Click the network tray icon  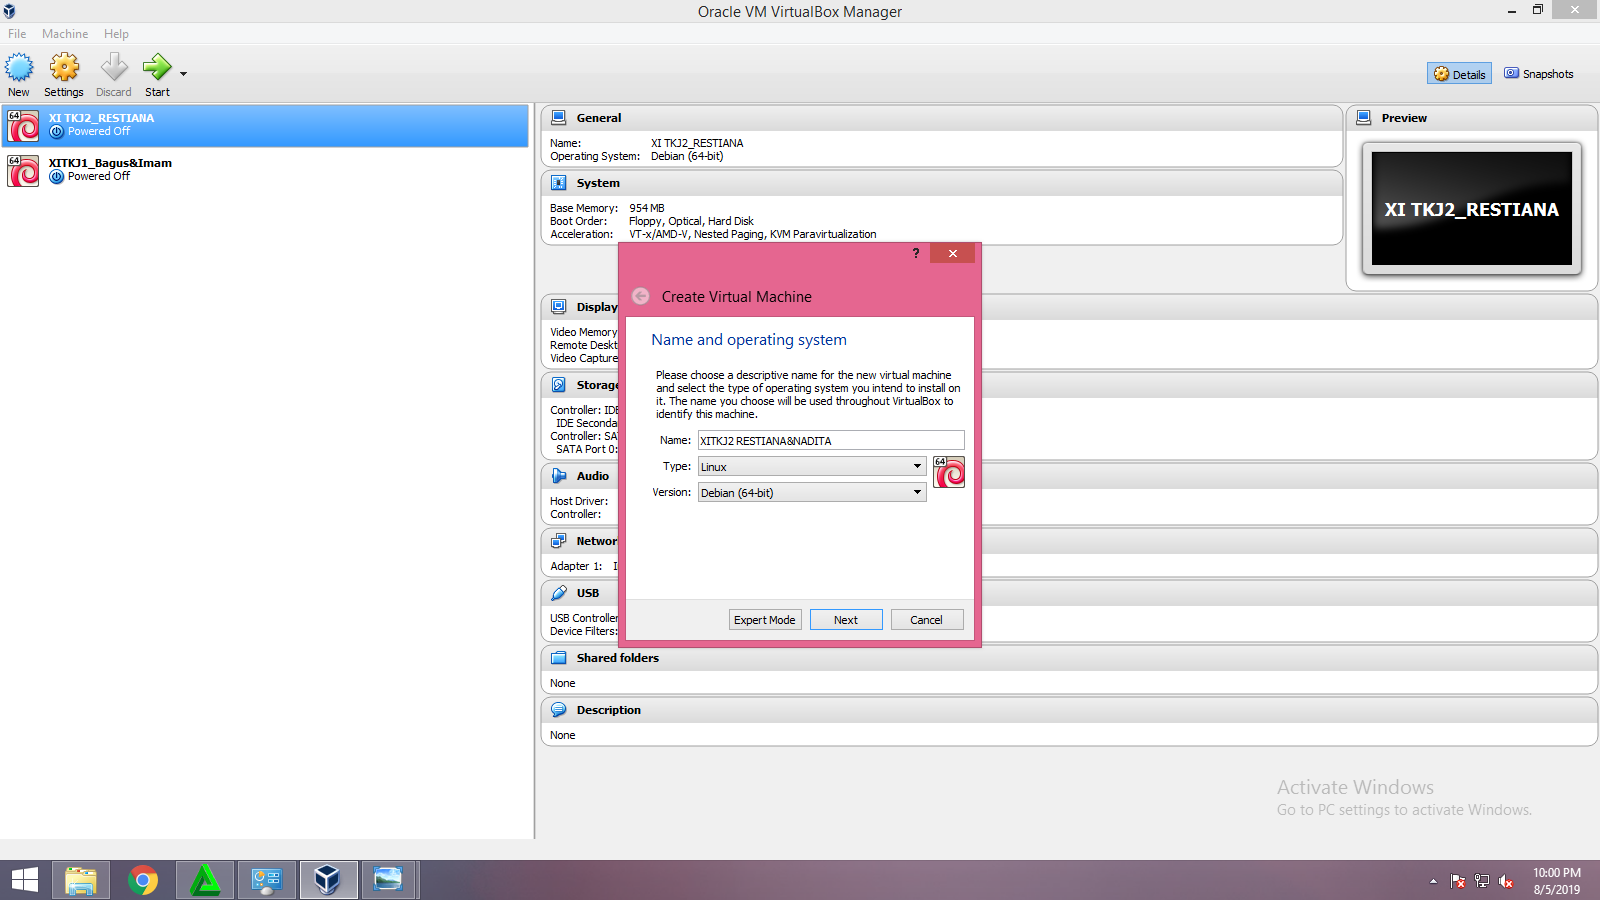1482,881
